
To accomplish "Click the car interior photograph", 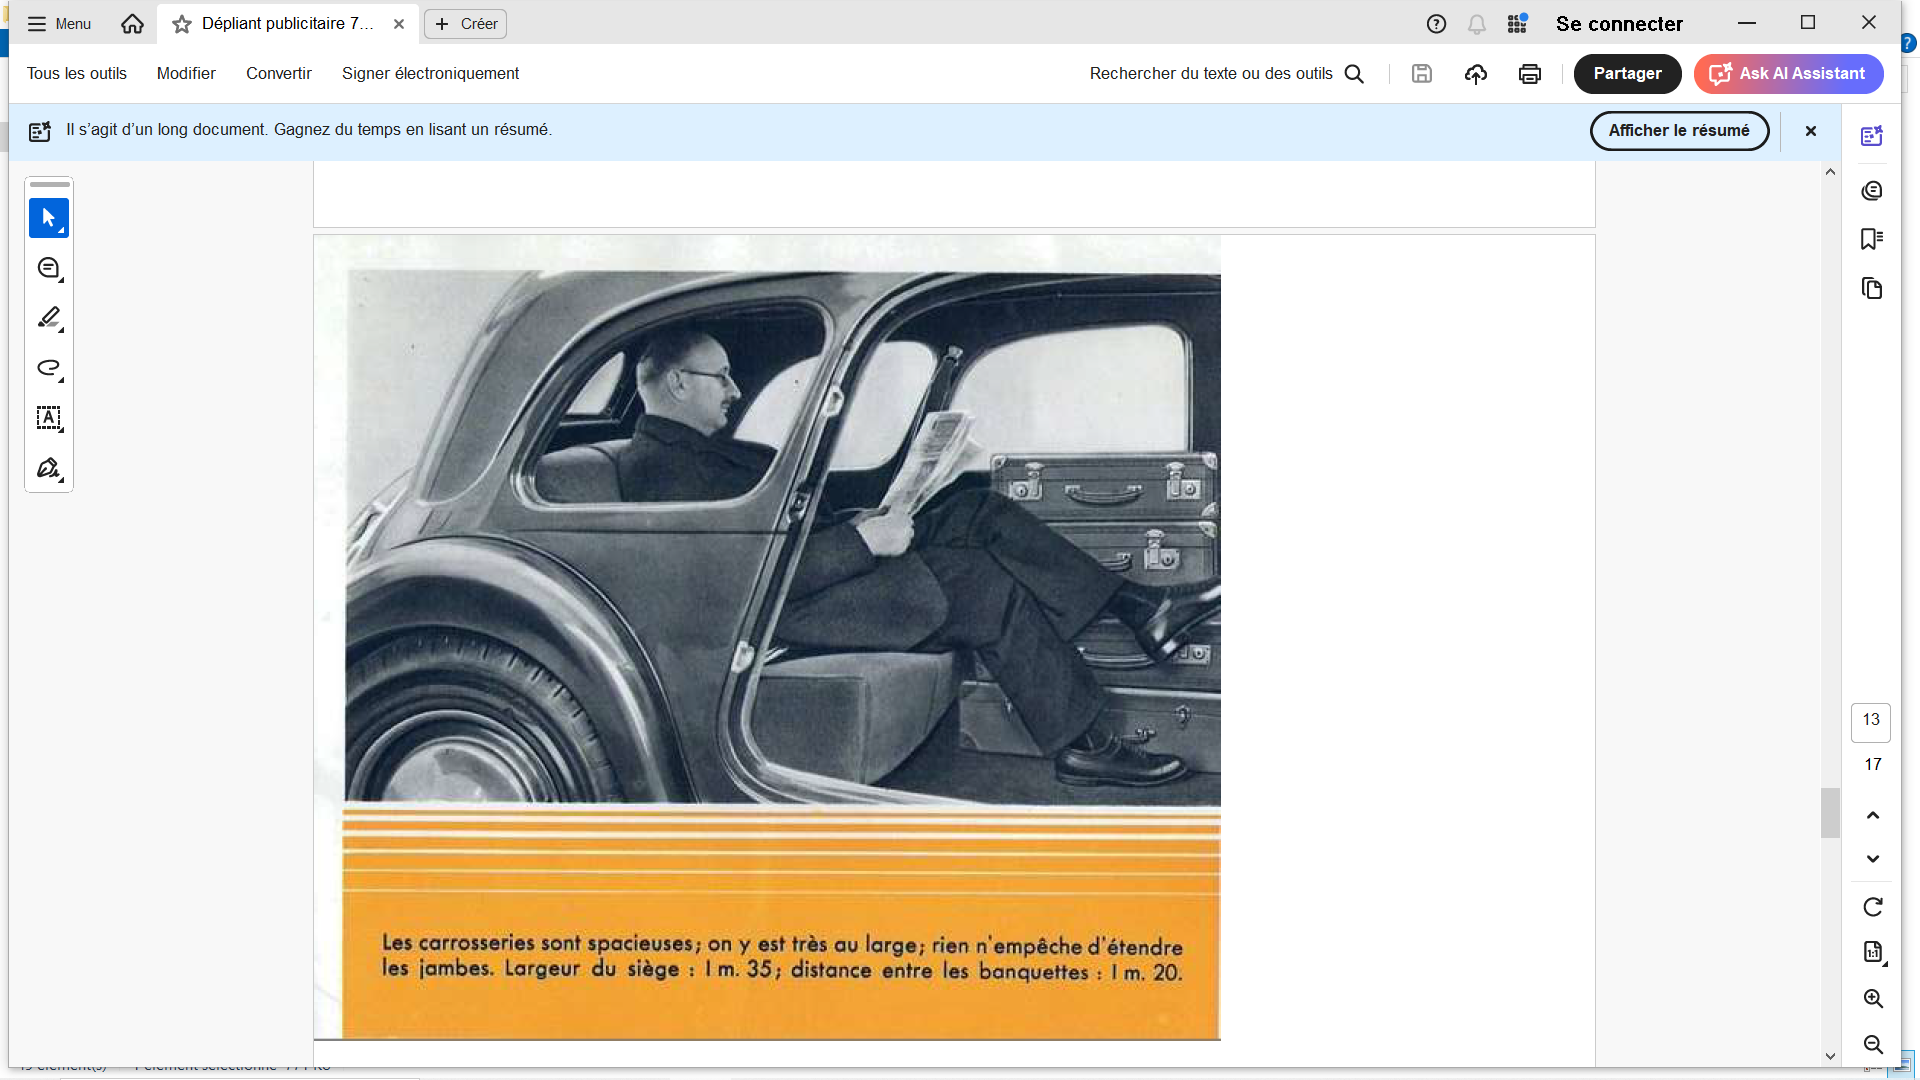I will point(783,537).
